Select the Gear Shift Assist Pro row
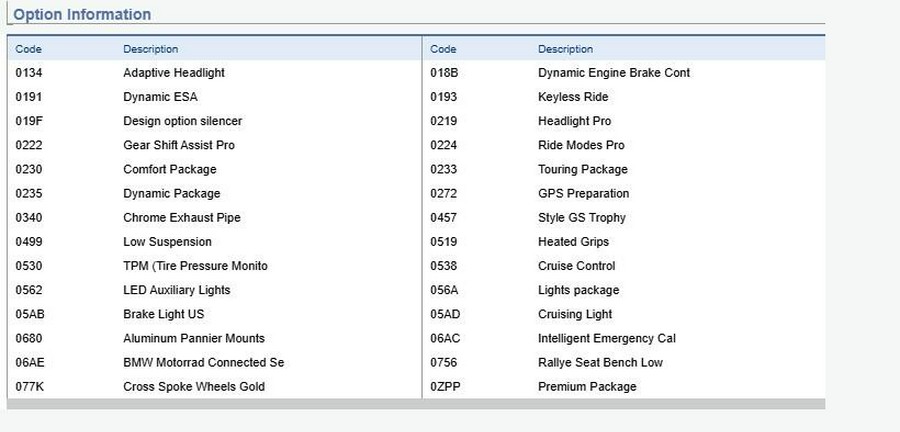The height and width of the screenshot is (432, 900). [215, 145]
